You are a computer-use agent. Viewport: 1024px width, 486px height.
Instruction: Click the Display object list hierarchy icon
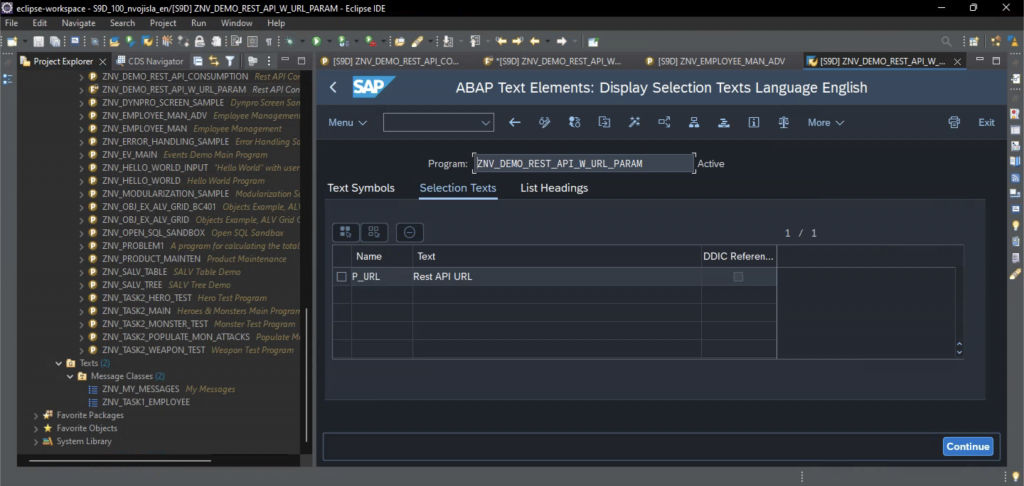[x=694, y=122]
